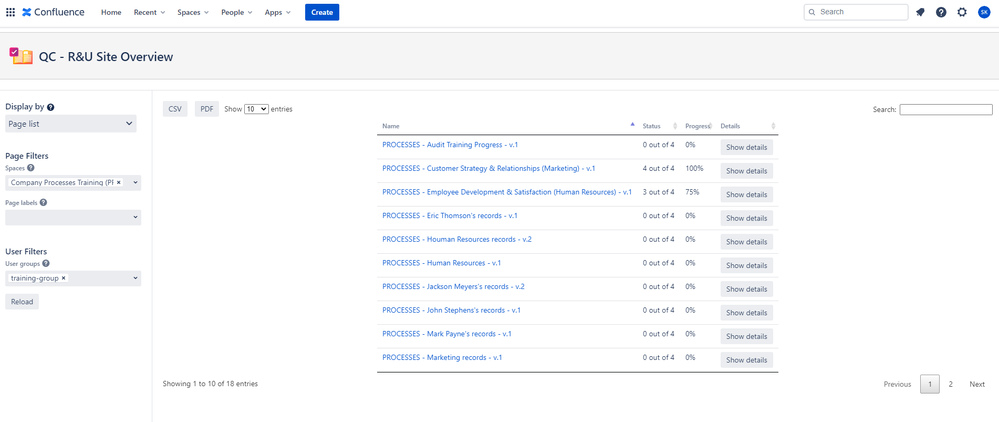The height and width of the screenshot is (422, 999).
Task: Open the SK user profile avatar
Action: (x=984, y=12)
